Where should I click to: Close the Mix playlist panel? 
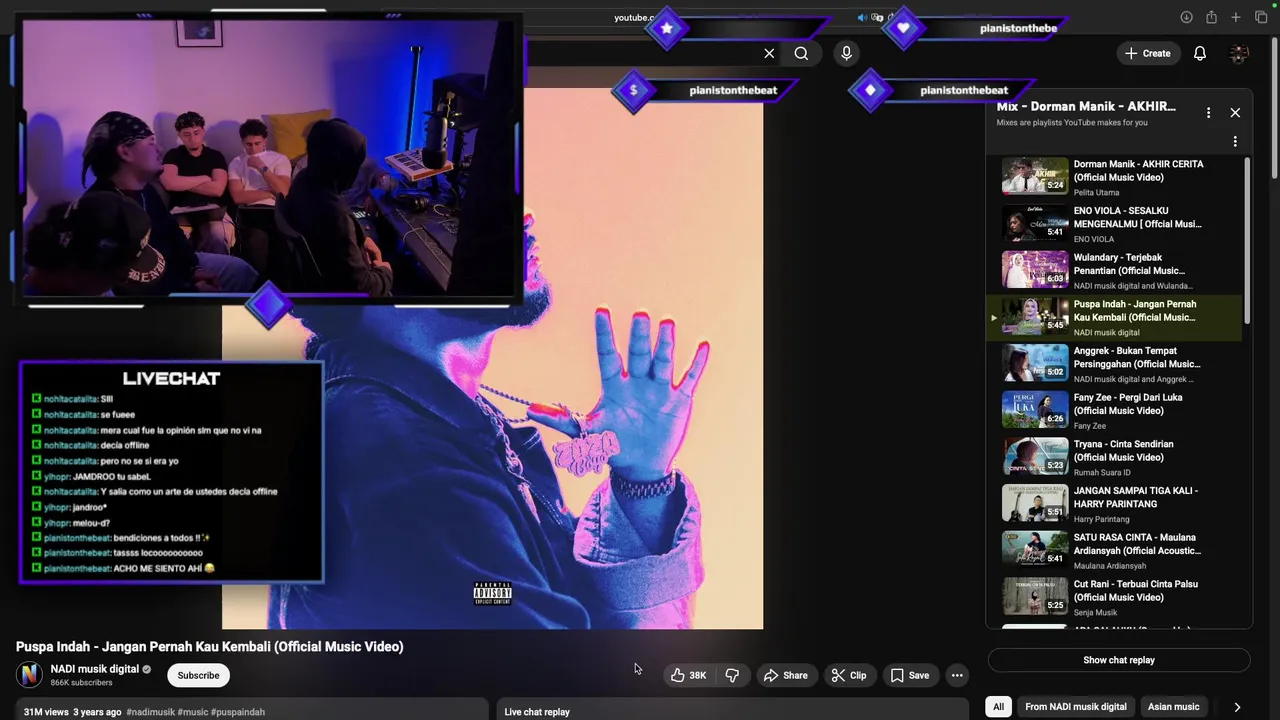pos(1235,113)
